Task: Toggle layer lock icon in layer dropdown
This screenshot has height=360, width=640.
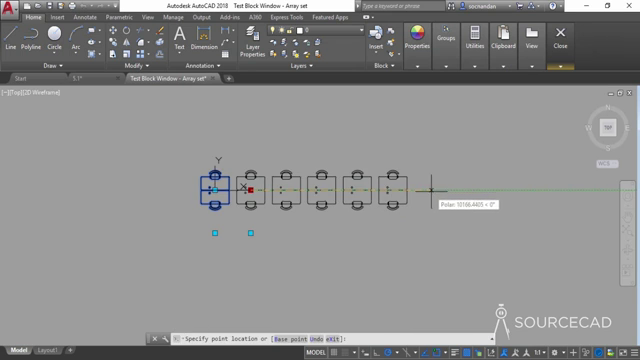Action: tap(289, 30)
